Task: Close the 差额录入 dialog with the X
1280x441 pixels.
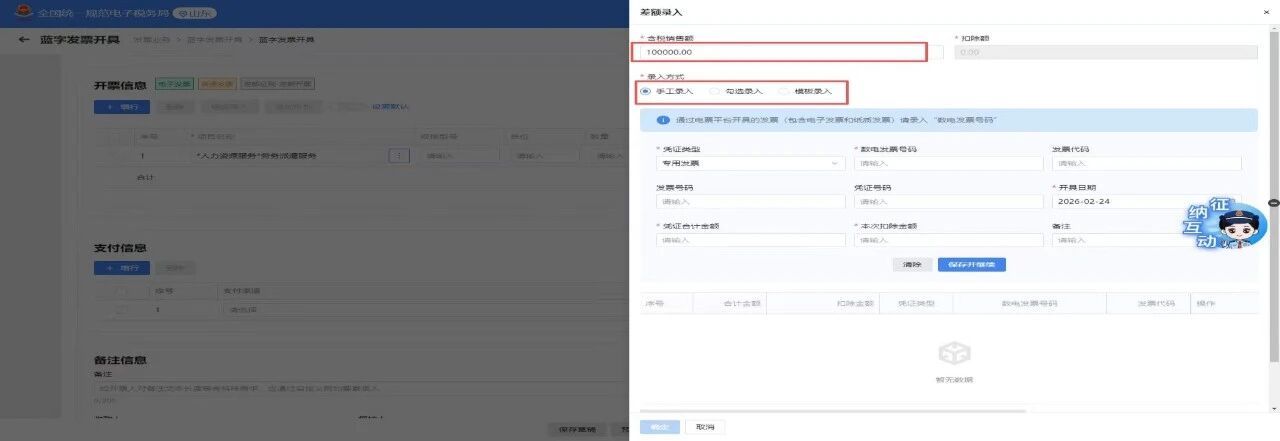Action: pos(1268,11)
